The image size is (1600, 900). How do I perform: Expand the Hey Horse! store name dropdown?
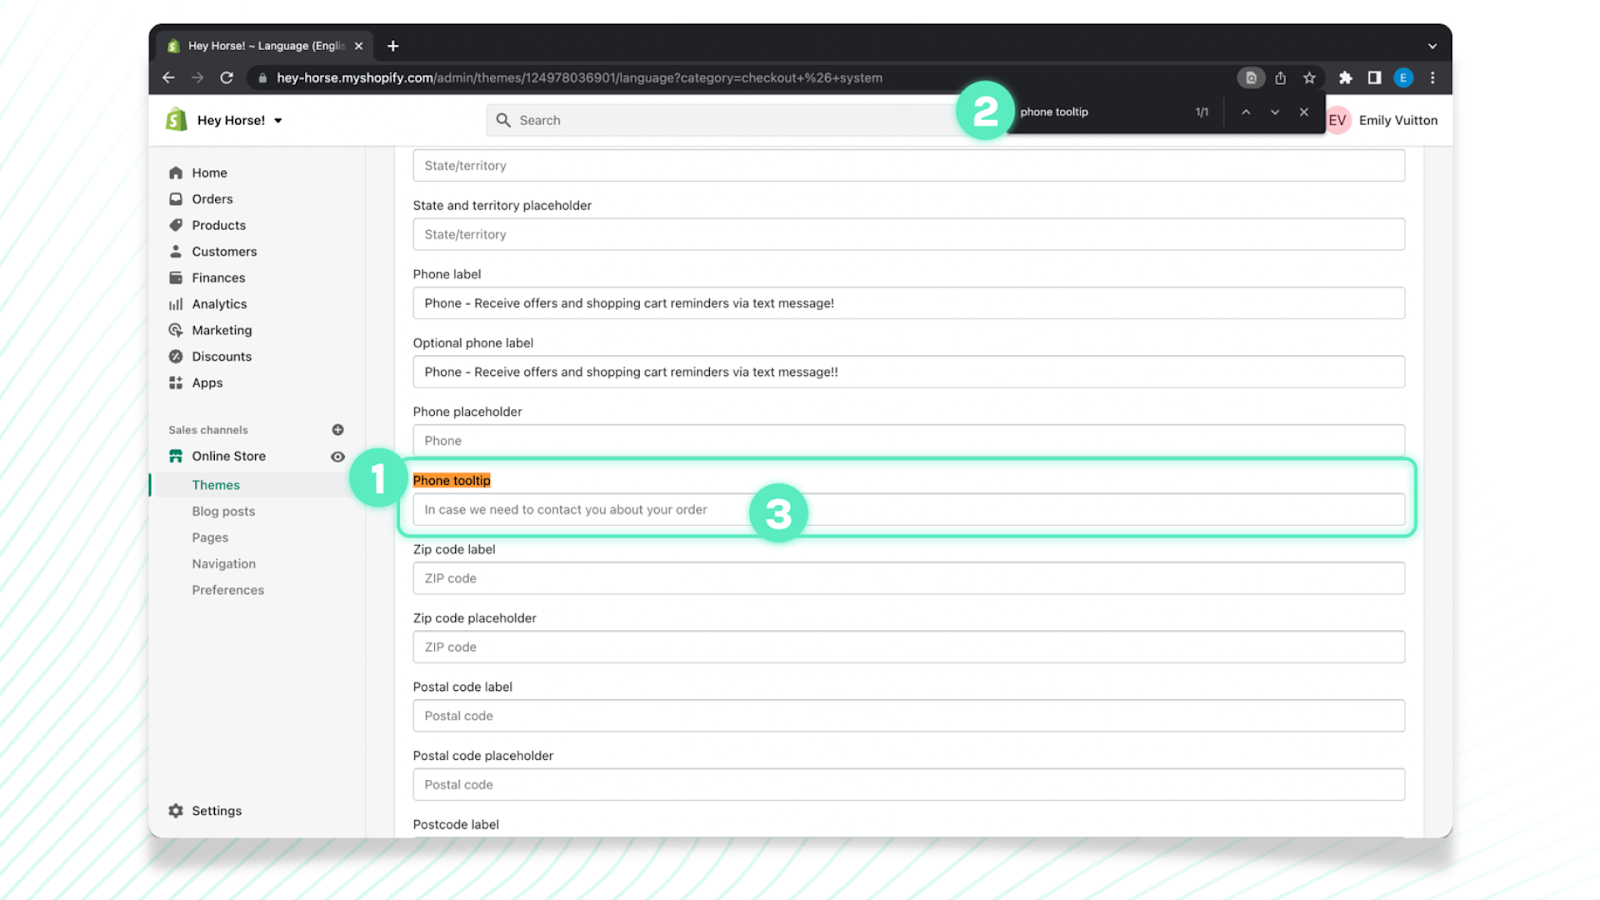(278, 119)
